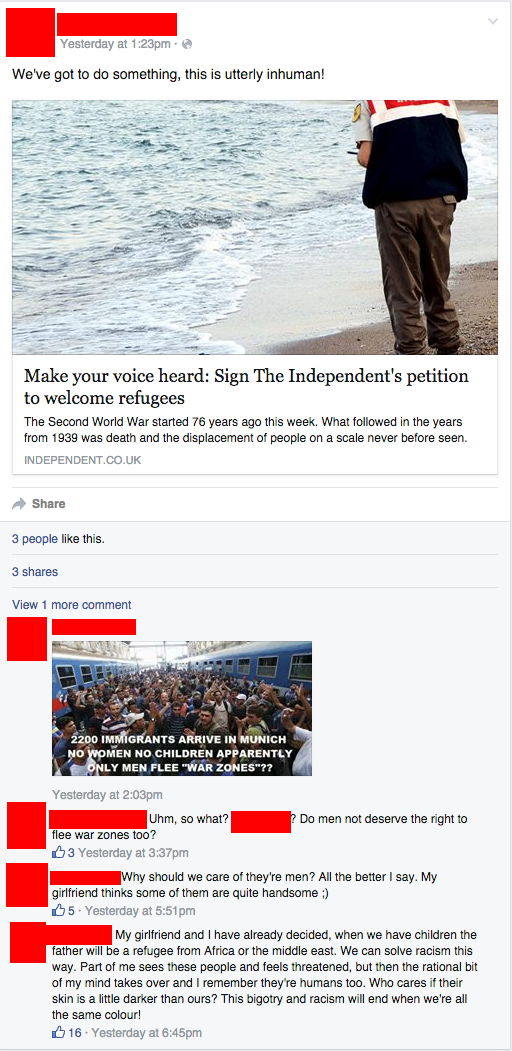Click the comment timestamp Yesterday at 3:37pm
512x1051 pixels.
133,853
